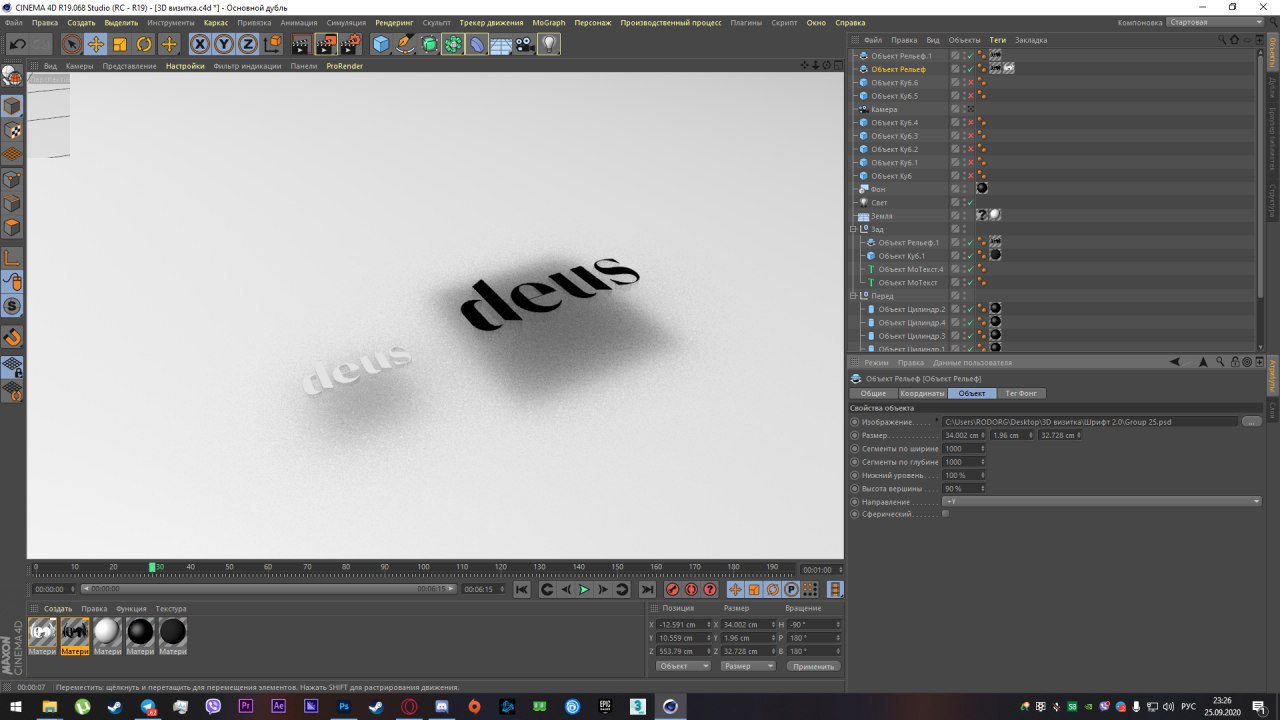1280x720 pixels.
Task: Open Premiere Pro from the taskbar
Action: point(246,706)
